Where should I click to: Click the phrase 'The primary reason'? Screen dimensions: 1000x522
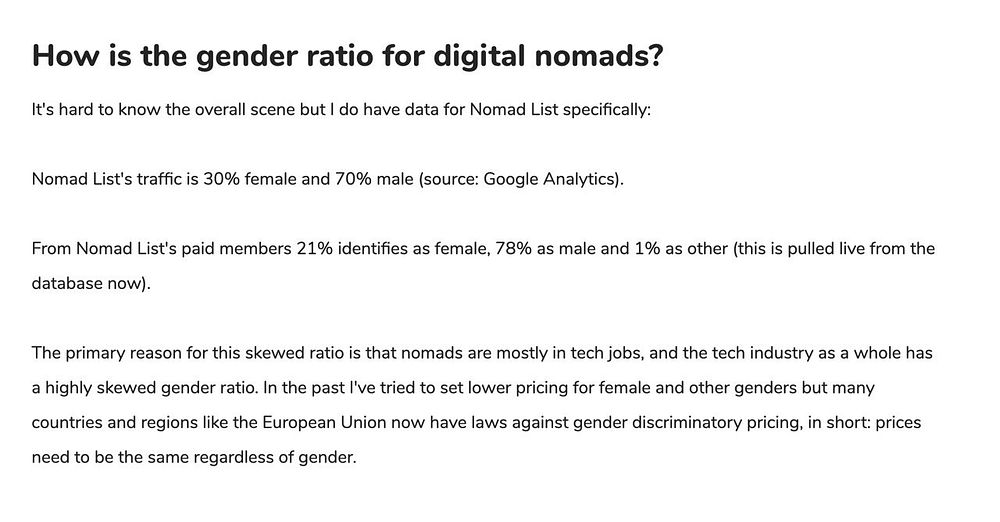point(98,353)
